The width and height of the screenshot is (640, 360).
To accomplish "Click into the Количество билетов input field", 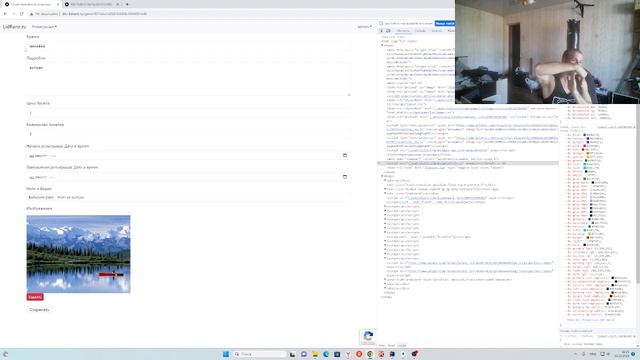I will (x=189, y=134).
